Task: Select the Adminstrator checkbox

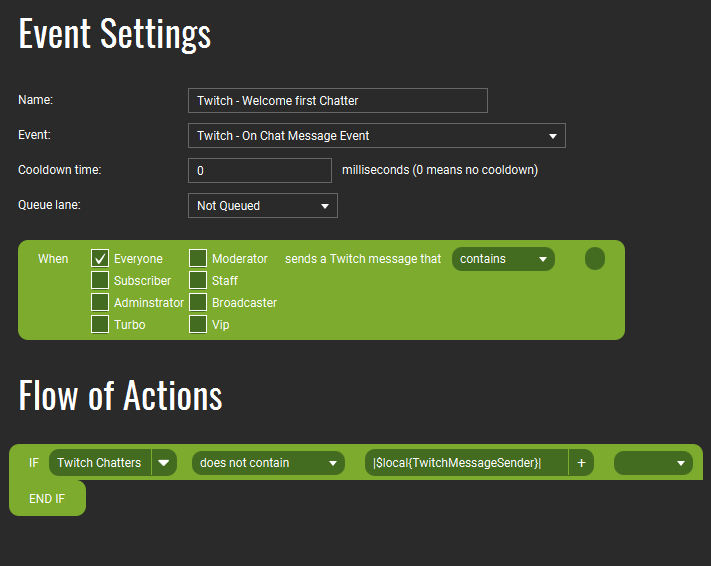Action: click(100, 302)
